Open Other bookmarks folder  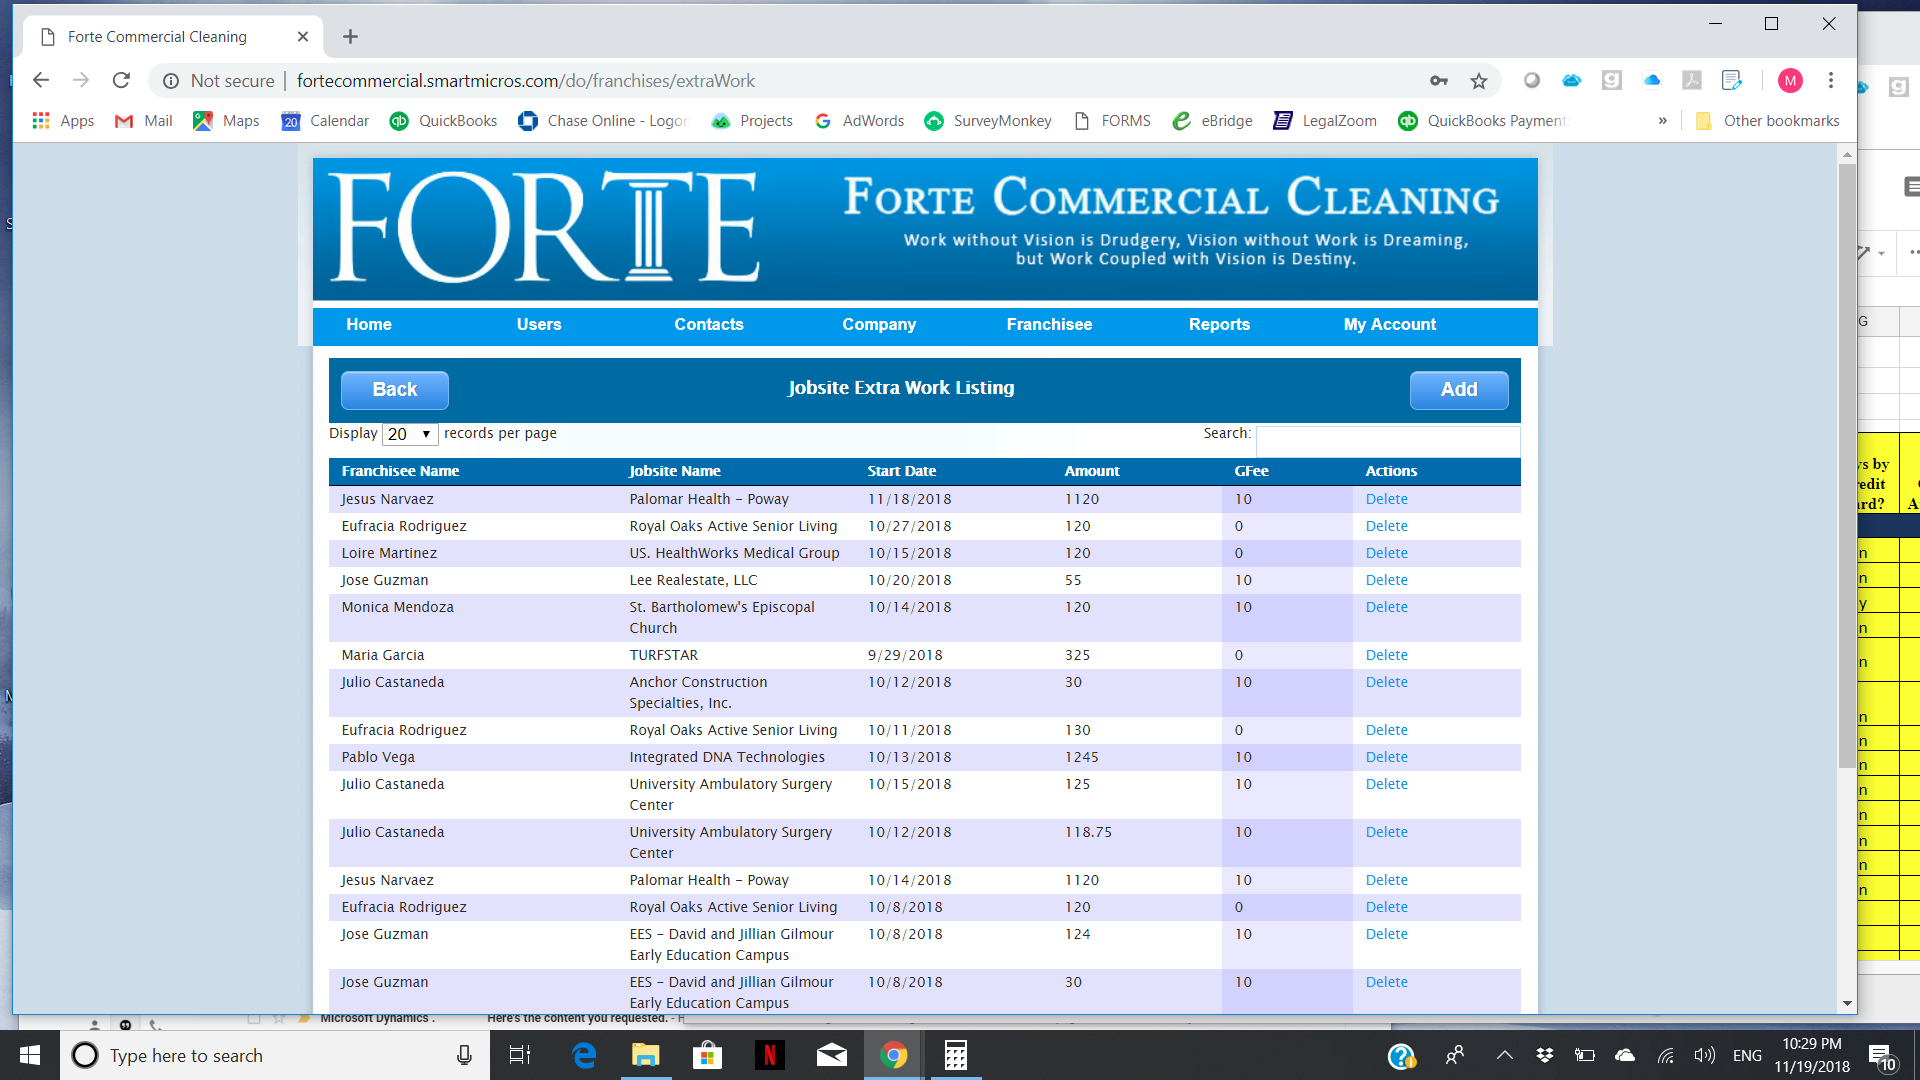[x=1768, y=121]
